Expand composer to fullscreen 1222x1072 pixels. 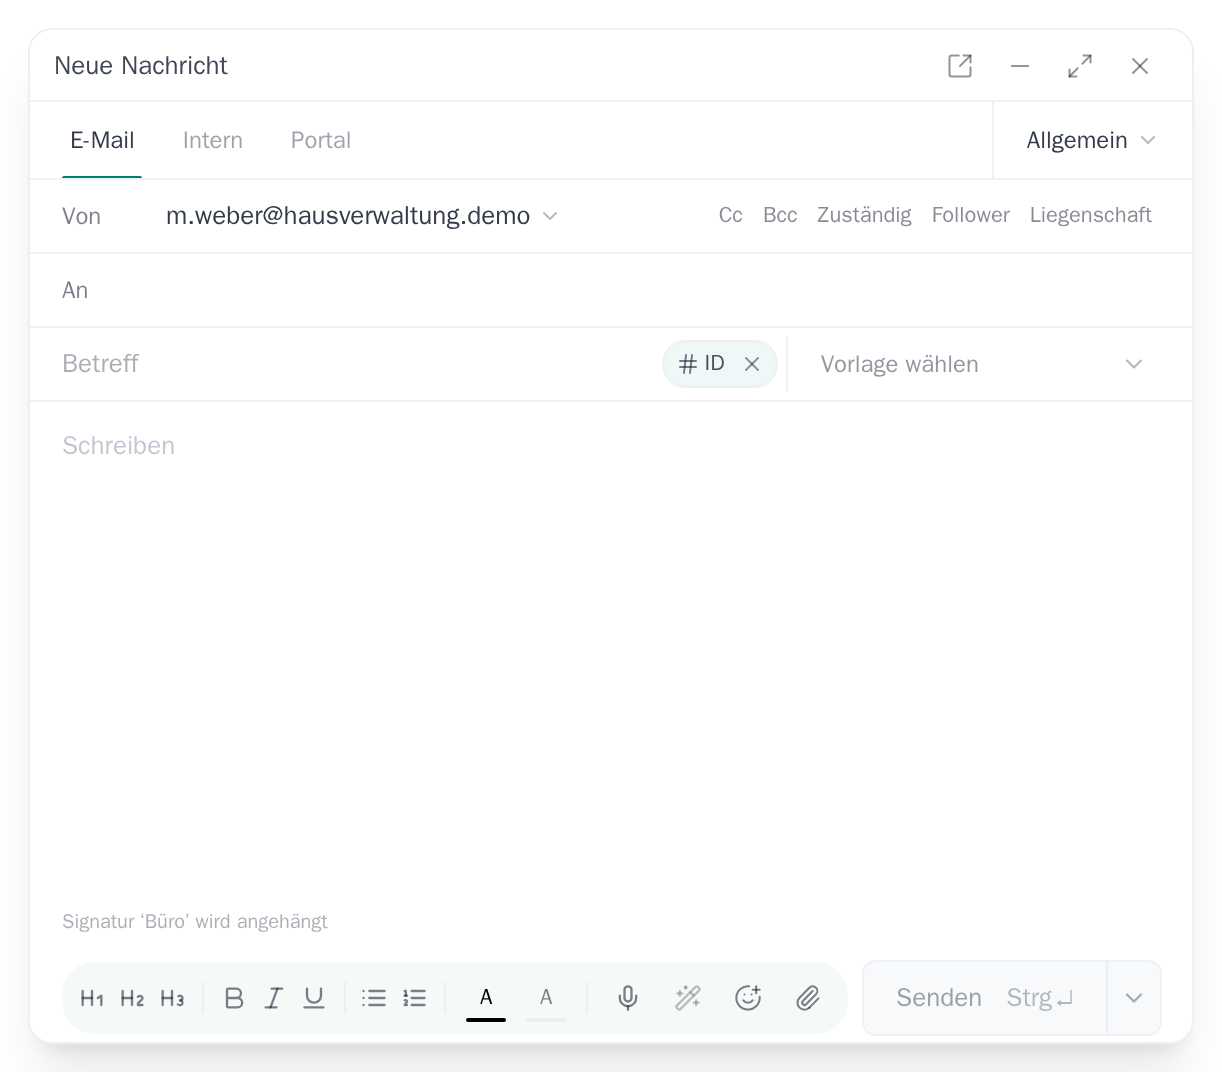point(1080,66)
